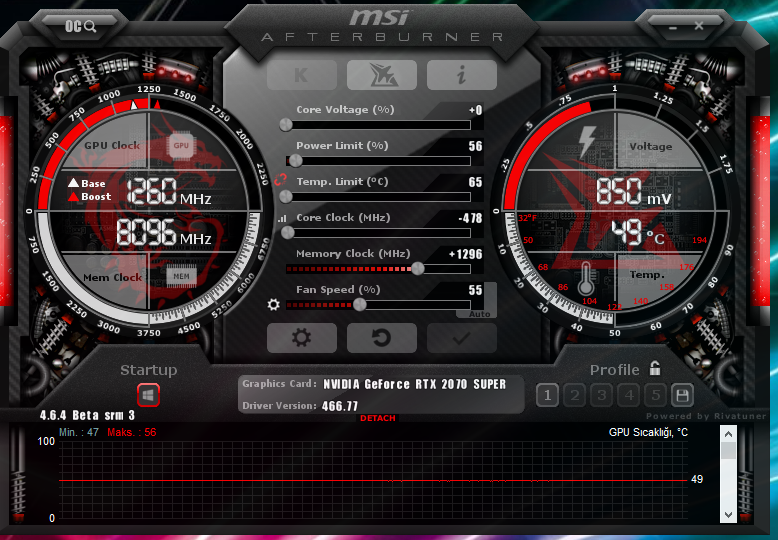
Task: Open fan settings gear next to Fan Speed
Action: tap(273, 304)
